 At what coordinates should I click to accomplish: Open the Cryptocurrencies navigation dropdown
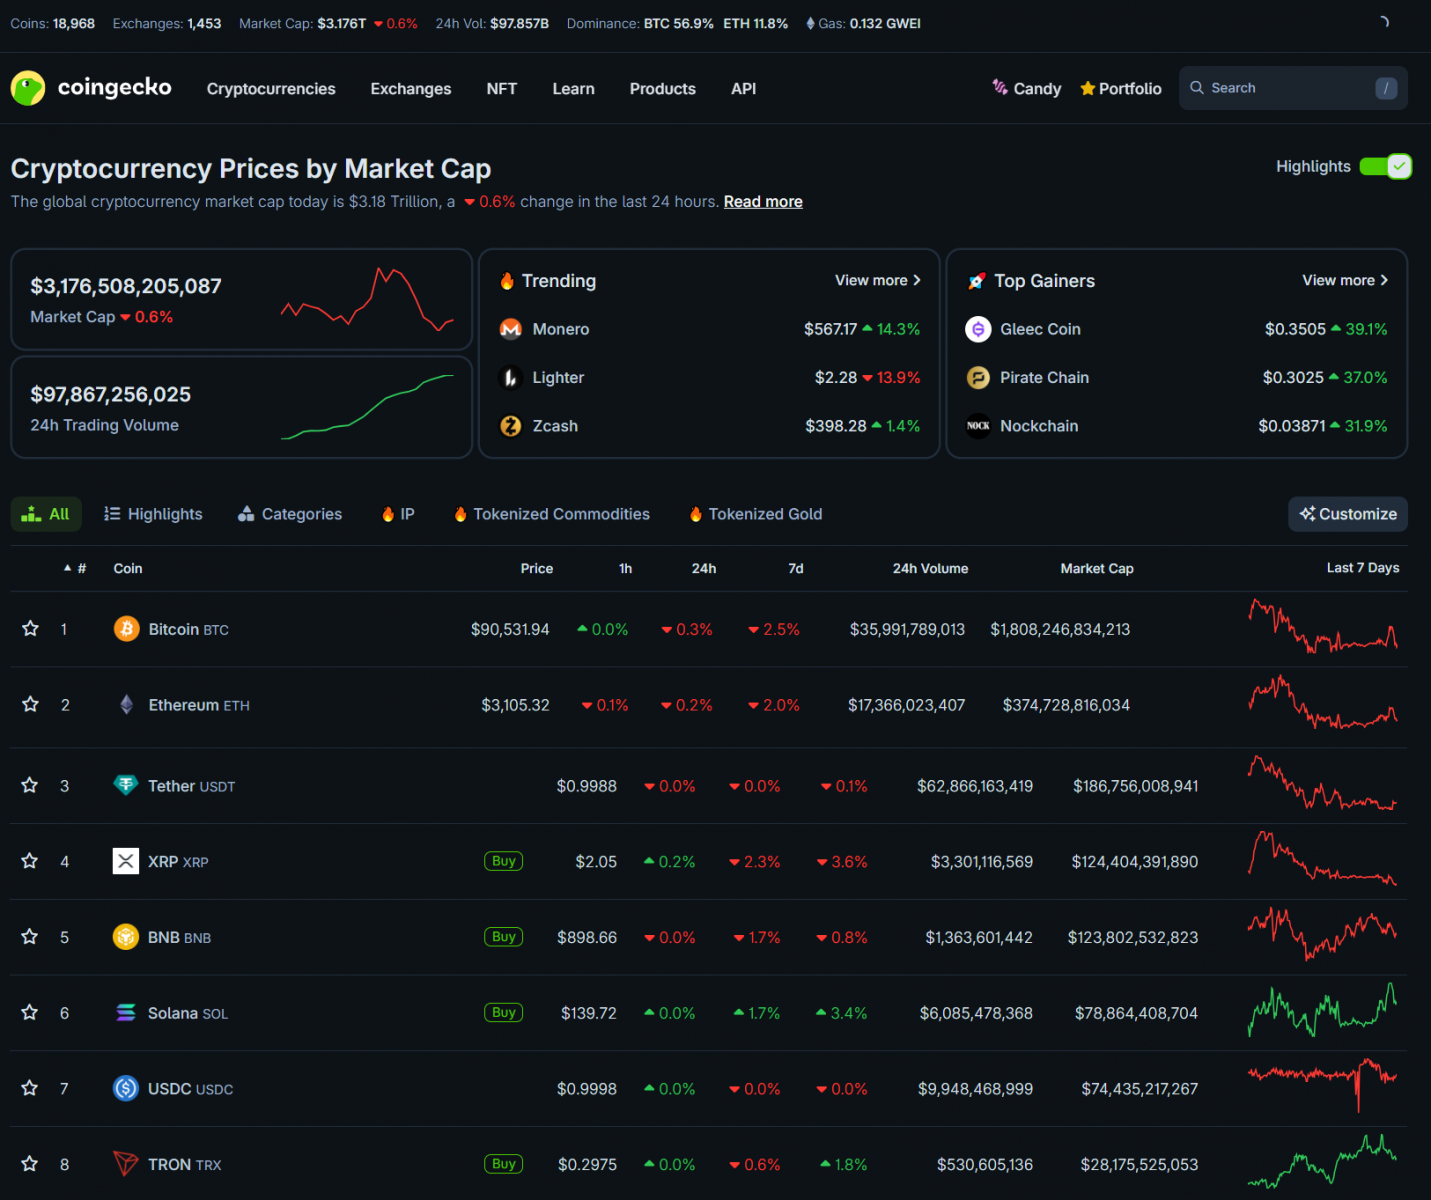271,89
